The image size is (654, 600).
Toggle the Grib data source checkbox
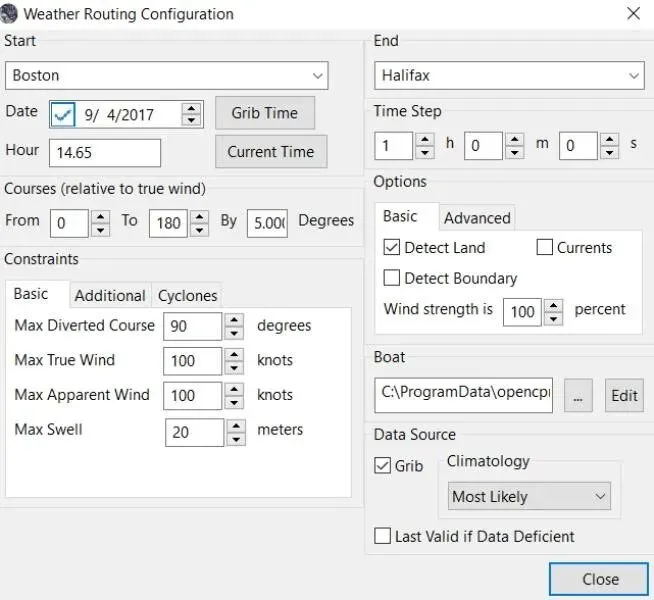(x=382, y=465)
